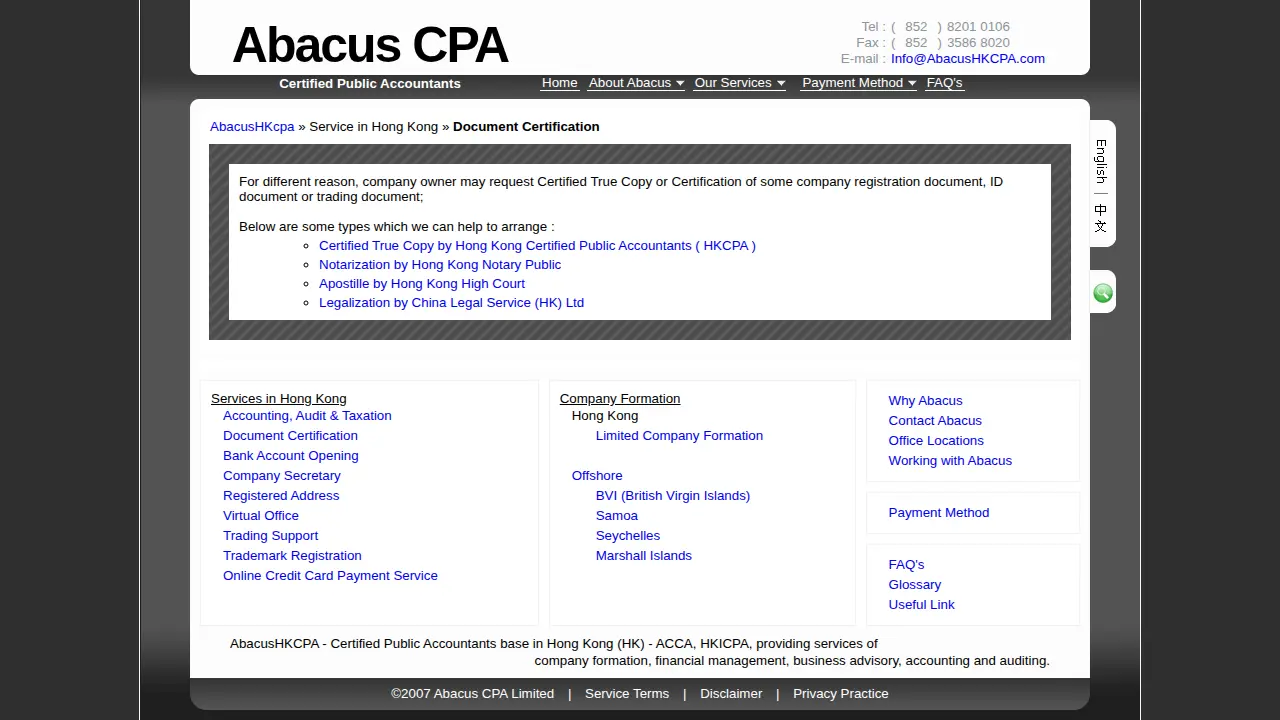Open Certified True Copy by HKCPA link
The width and height of the screenshot is (1280, 720).
537,245
